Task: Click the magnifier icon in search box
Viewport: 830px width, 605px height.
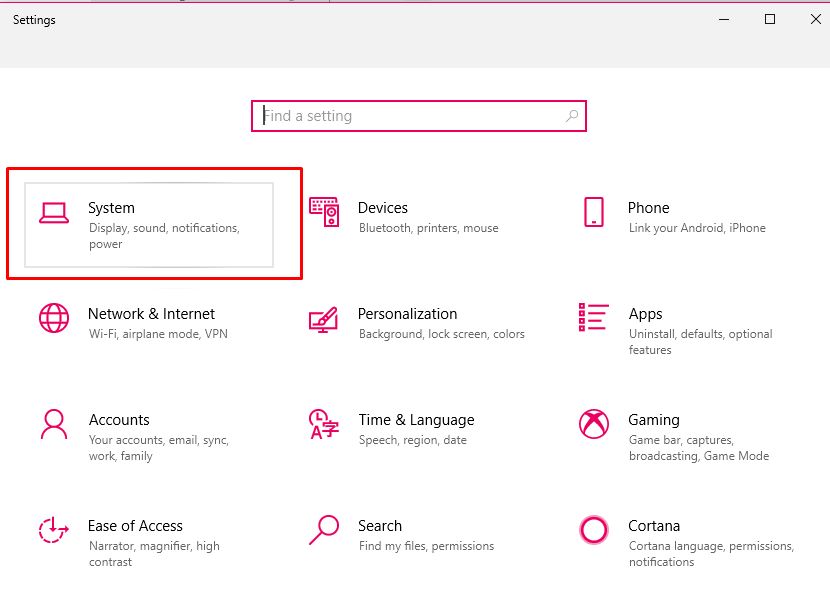Action: [572, 116]
